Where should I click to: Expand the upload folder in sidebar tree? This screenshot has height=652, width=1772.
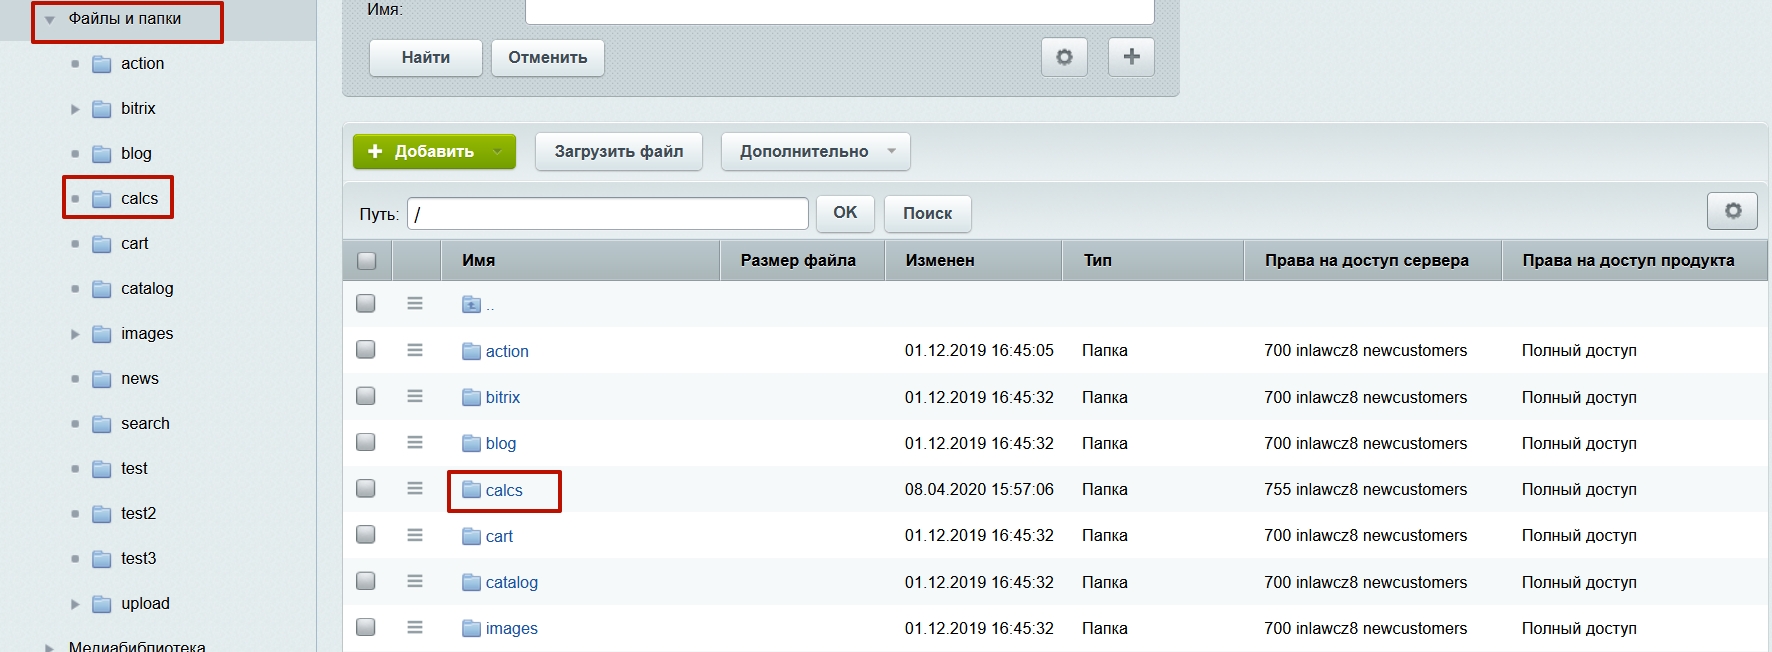(75, 604)
